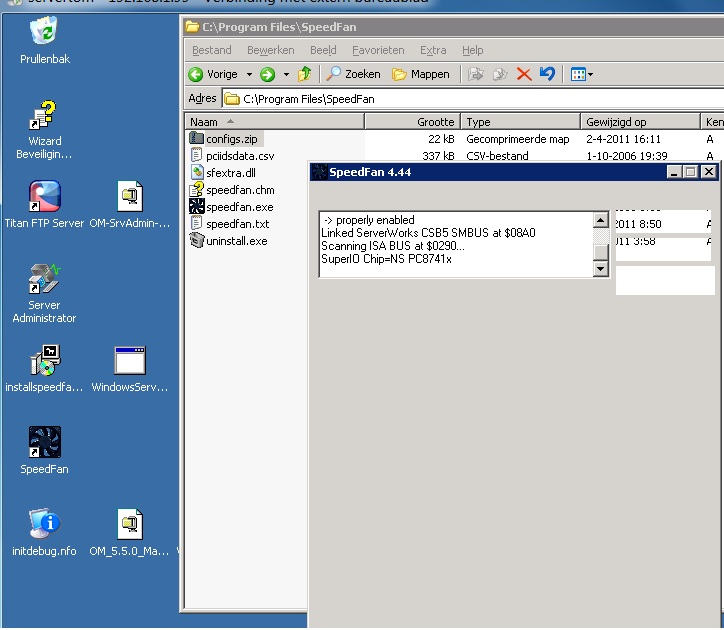The image size is (724, 630).
Task: Sort by Type column header
Action: click(x=520, y=122)
